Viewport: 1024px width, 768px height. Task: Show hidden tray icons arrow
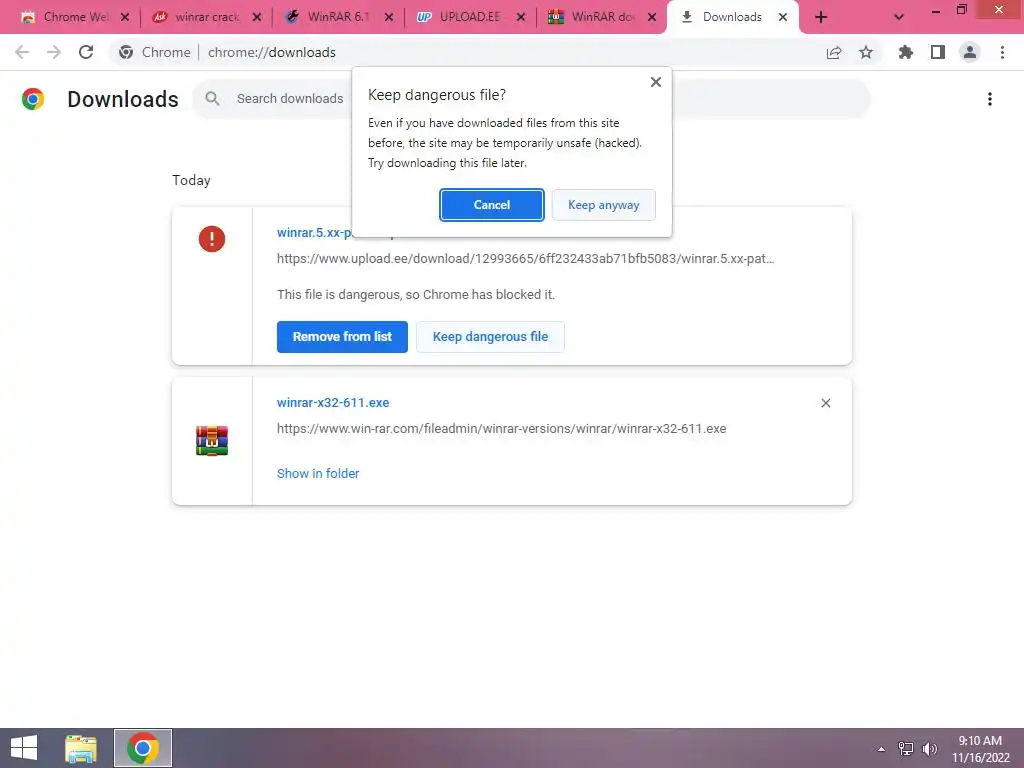tap(881, 749)
